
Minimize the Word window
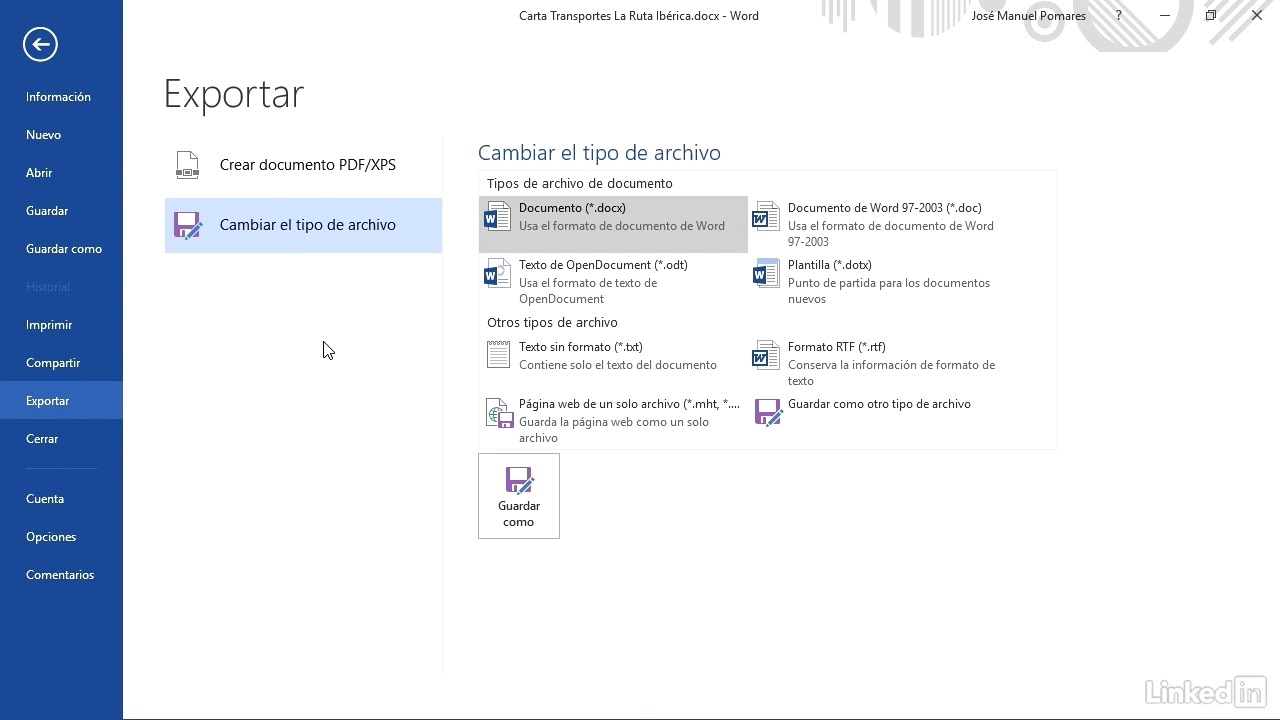(x=1165, y=16)
